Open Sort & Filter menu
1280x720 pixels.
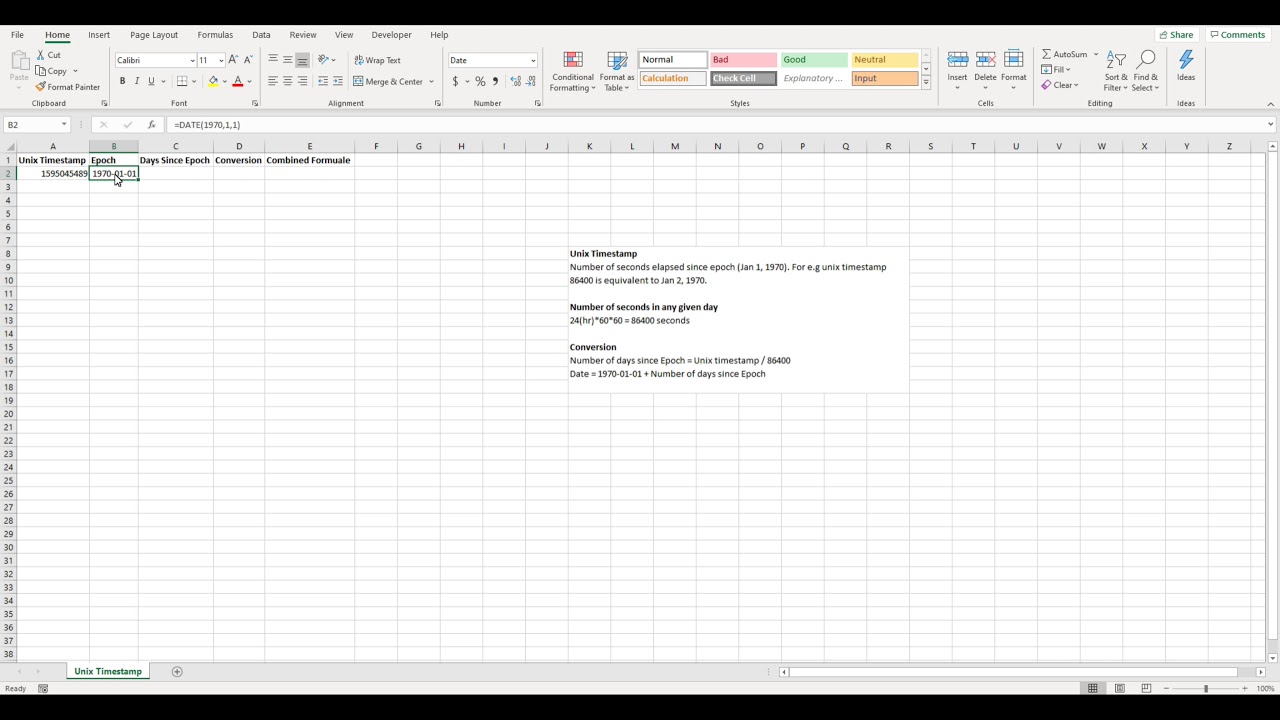tap(1116, 71)
